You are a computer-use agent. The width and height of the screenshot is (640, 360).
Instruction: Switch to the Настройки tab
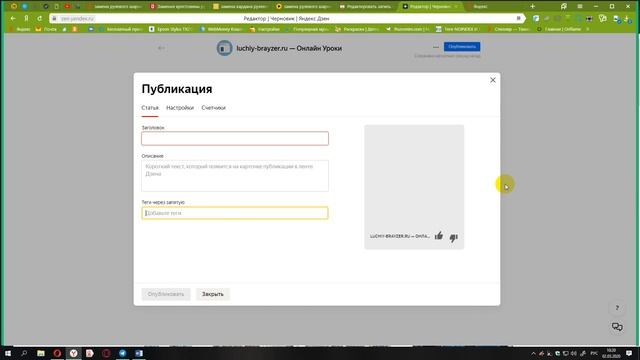point(180,108)
